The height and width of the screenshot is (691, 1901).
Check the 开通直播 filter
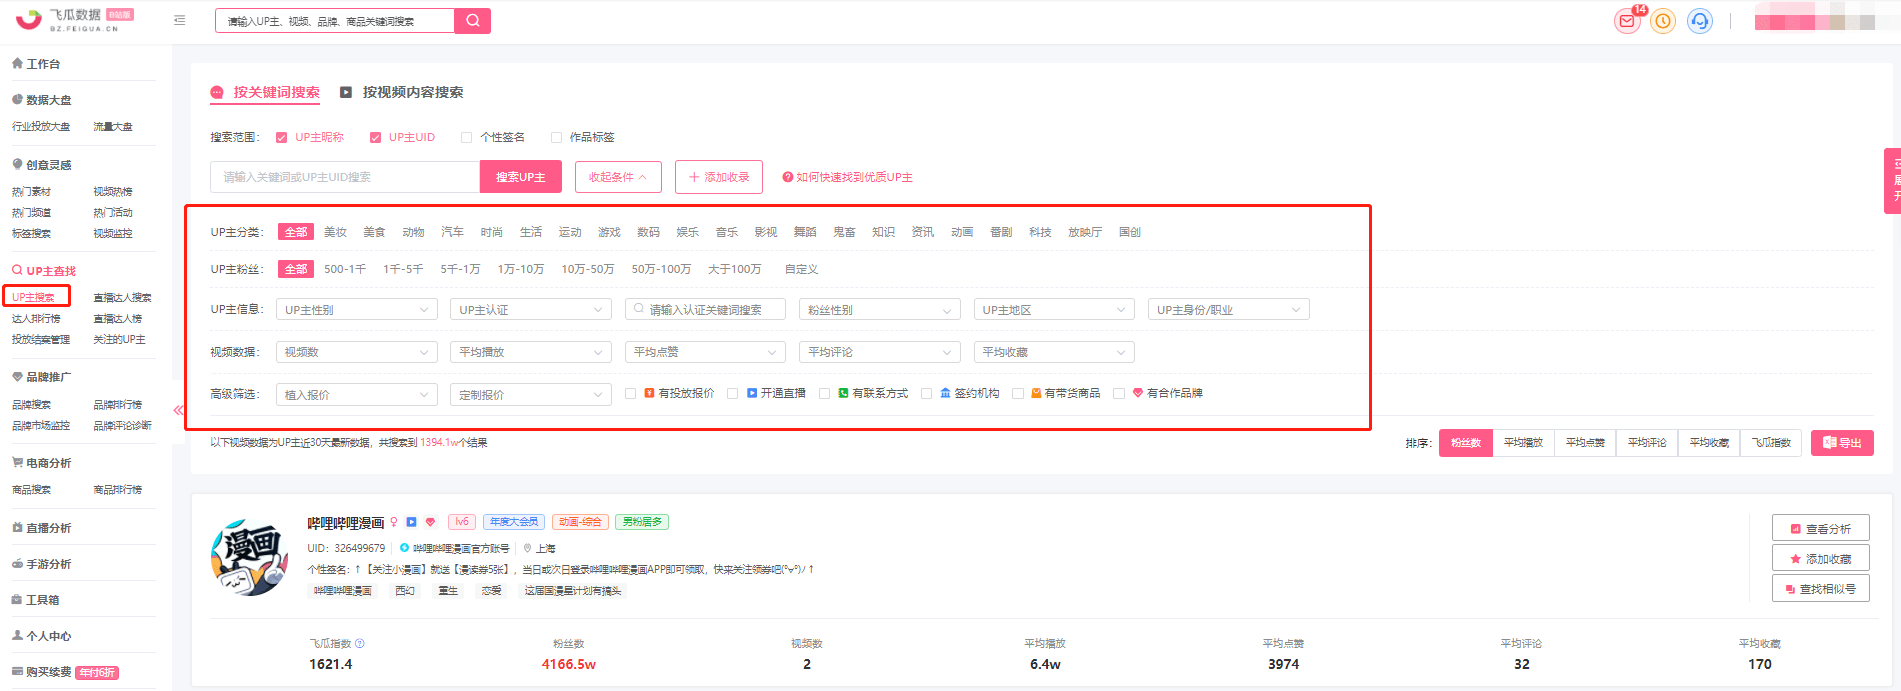coord(733,394)
